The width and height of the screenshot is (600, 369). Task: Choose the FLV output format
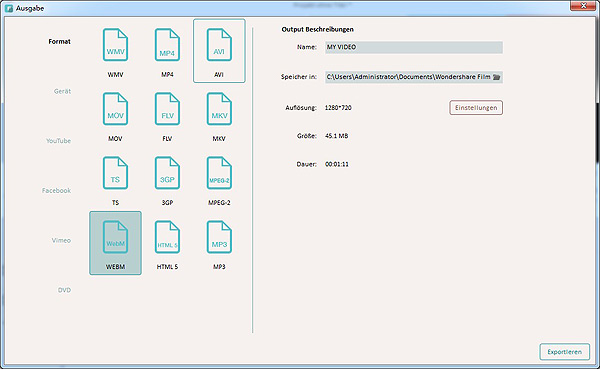coord(167,109)
